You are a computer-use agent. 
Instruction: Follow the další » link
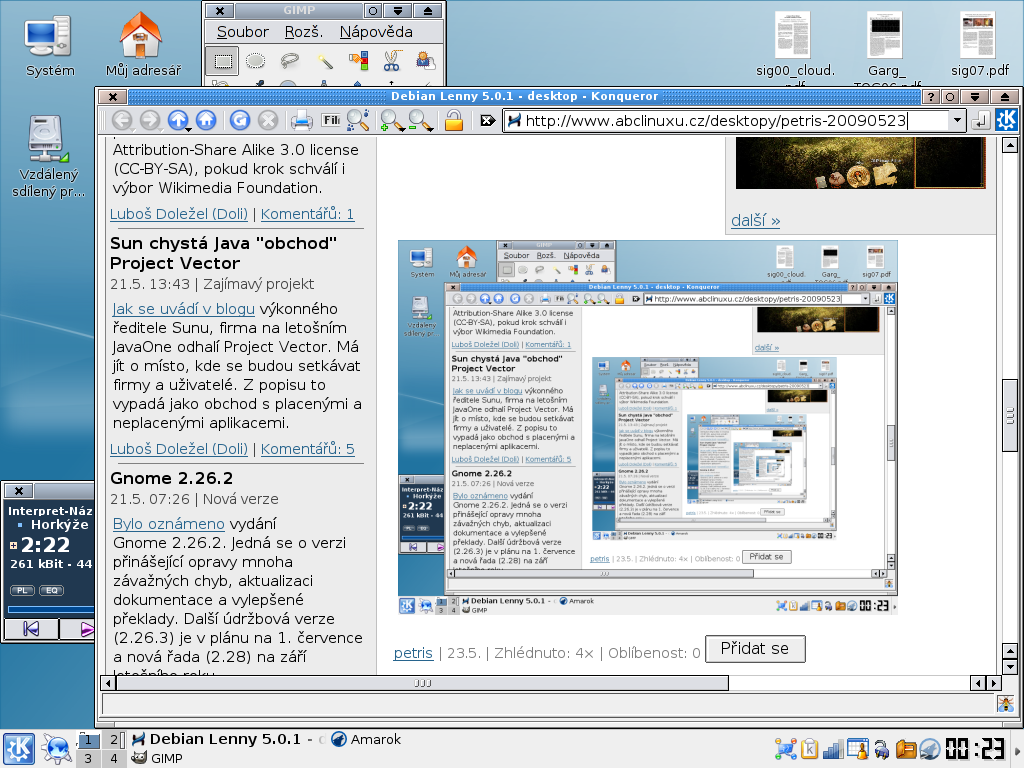pyautogui.click(x=756, y=220)
